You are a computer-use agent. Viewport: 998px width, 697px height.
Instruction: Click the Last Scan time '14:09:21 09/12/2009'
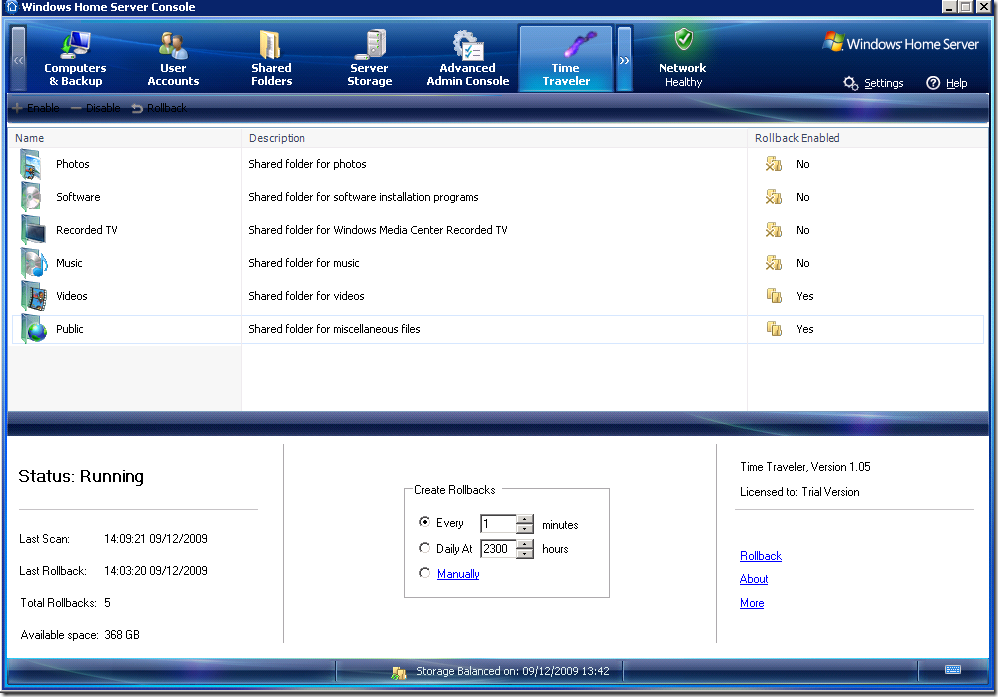(x=156, y=539)
